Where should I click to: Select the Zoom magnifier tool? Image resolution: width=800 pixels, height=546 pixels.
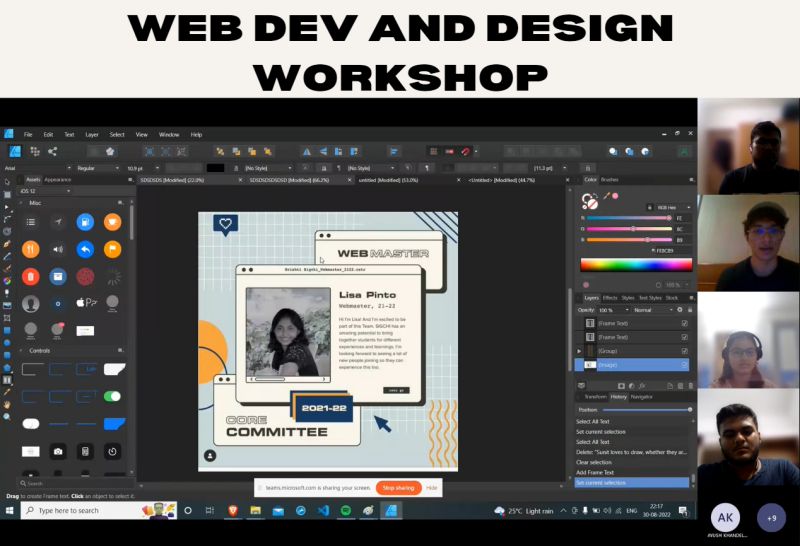7,417
